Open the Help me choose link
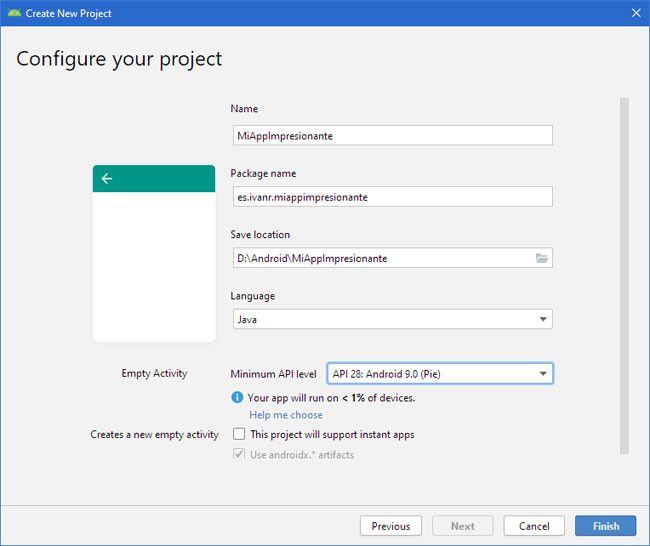Screen dimensions: 650x546 (286, 415)
